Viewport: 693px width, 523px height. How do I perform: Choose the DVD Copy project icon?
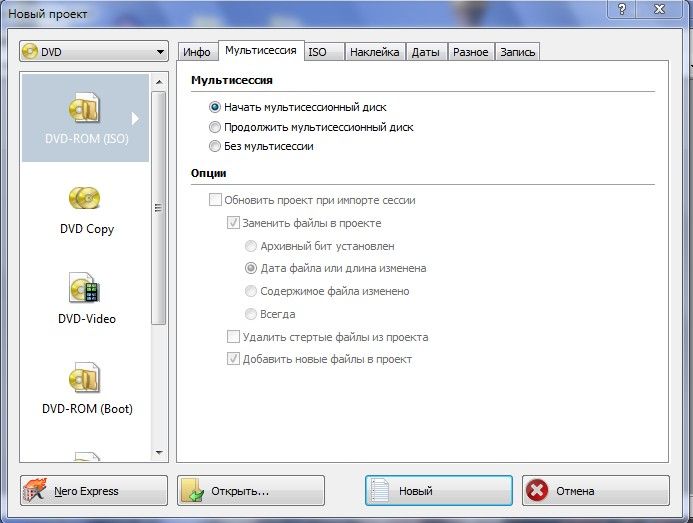coord(85,198)
